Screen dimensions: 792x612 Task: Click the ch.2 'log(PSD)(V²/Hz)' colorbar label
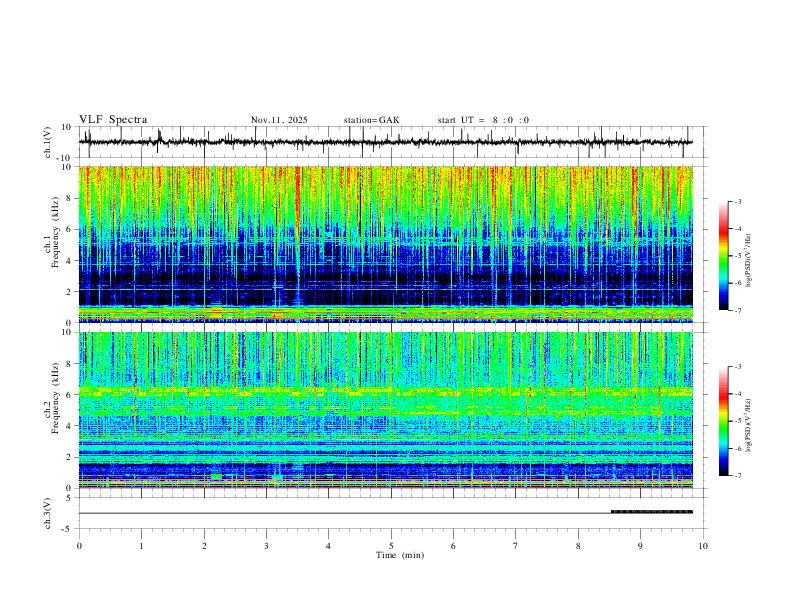point(748,426)
